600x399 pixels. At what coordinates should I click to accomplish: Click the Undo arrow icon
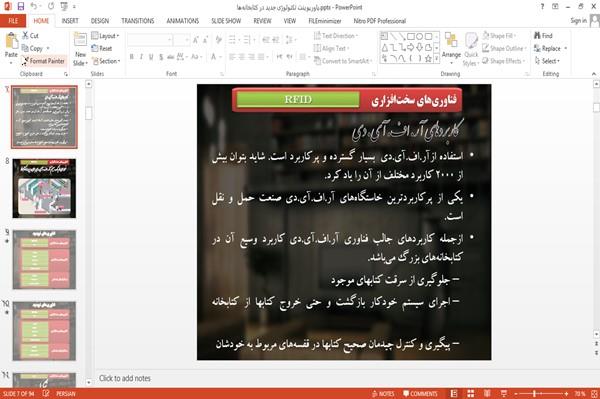[x=34, y=6]
